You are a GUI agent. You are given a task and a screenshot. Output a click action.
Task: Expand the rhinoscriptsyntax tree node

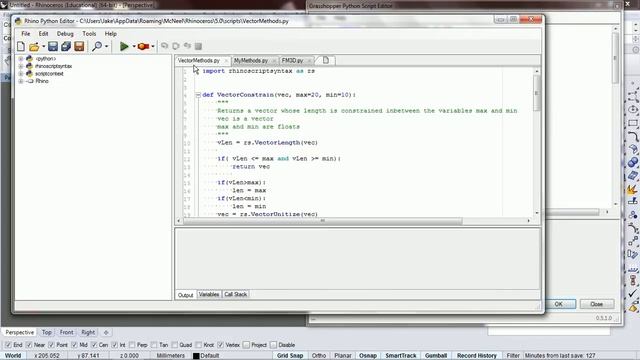tap(21, 66)
